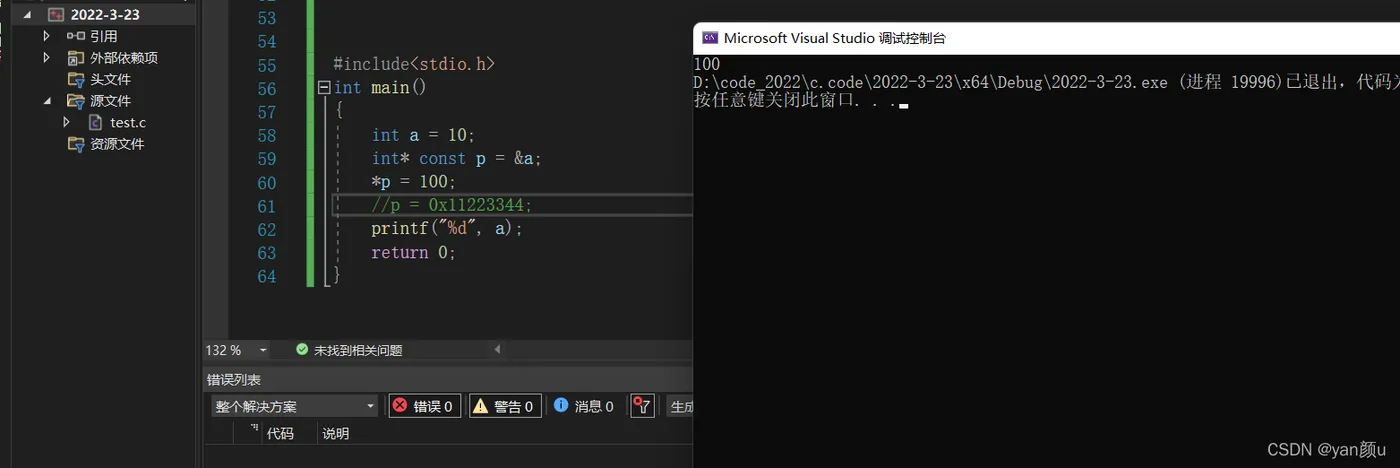Click the 'return 0;' code line
Image resolution: width=1400 pixels, height=468 pixels.
coord(413,252)
